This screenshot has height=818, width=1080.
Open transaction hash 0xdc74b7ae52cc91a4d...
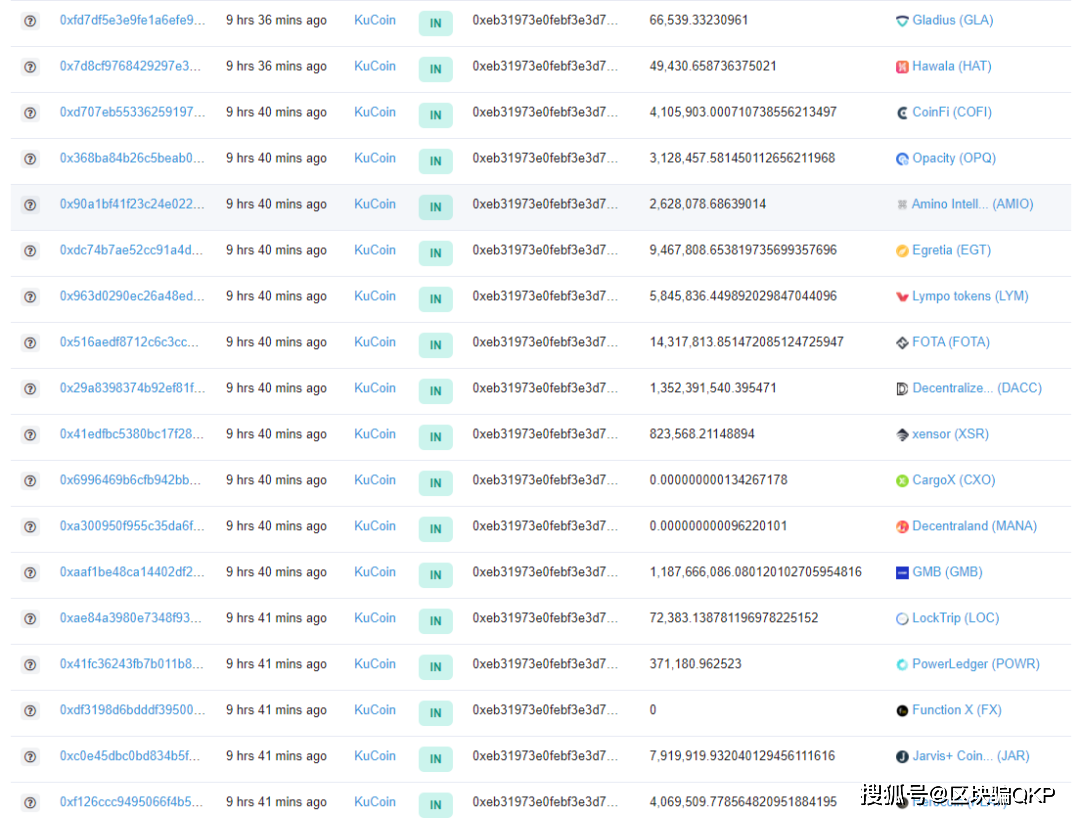tap(131, 250)
